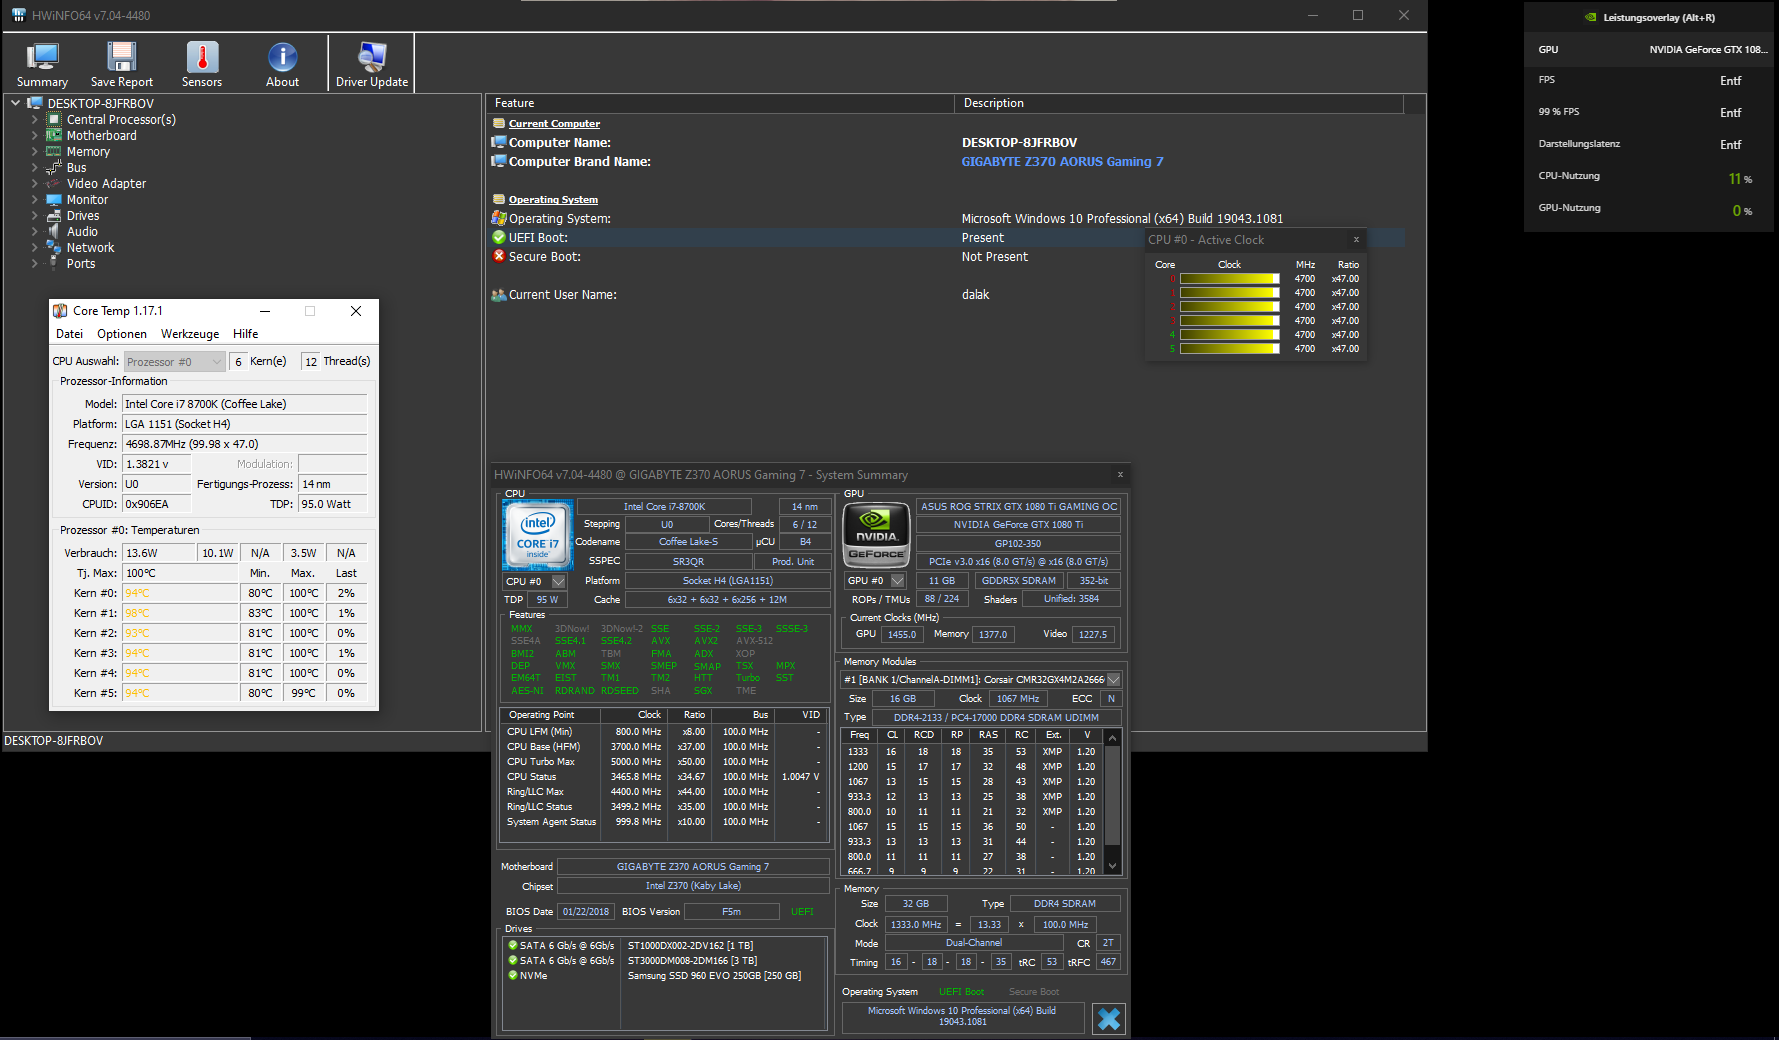Click the red Secure Boot status icon

499,257
